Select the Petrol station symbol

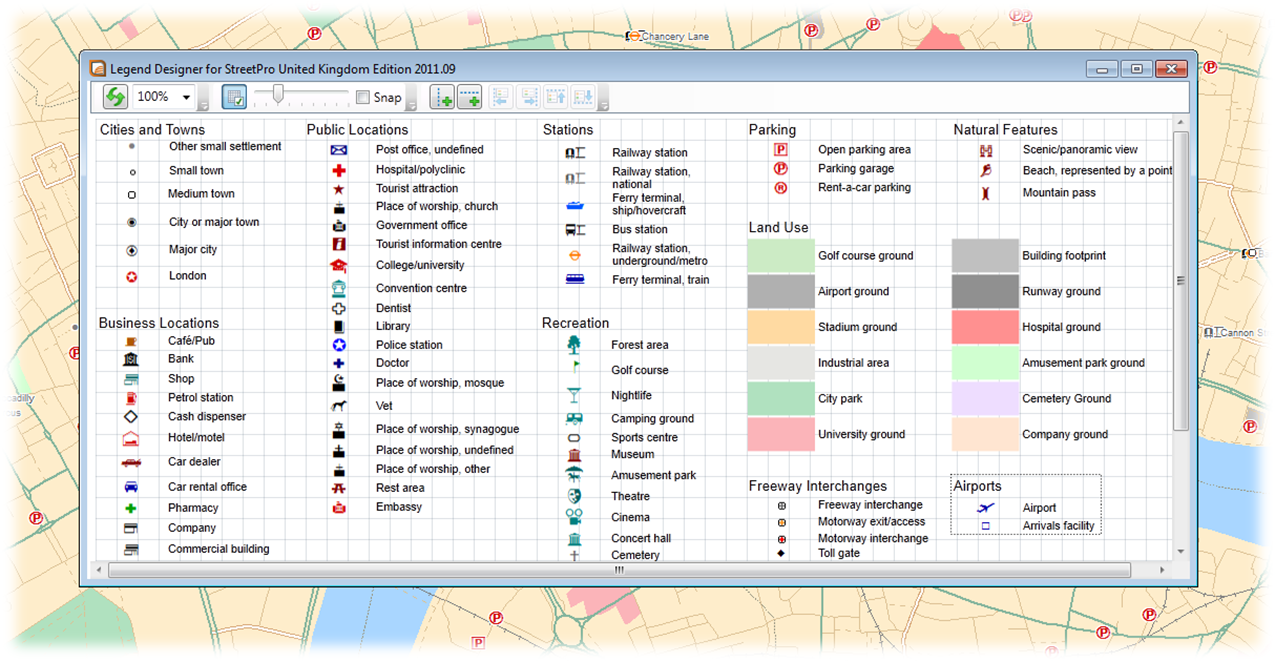[132, 398]
